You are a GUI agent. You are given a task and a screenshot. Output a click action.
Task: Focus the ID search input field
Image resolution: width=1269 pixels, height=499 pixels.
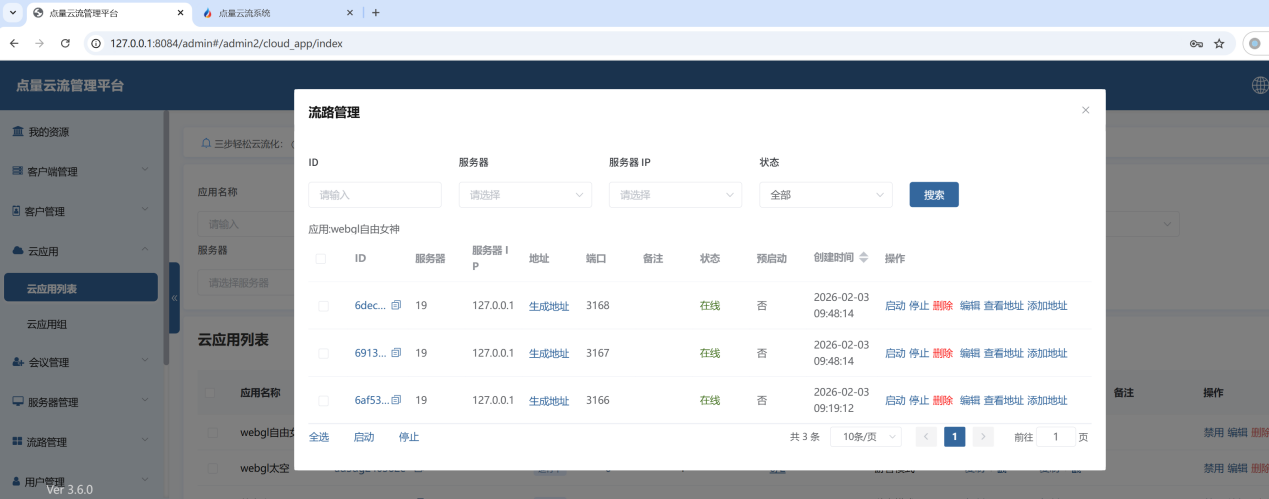[375, 195]
